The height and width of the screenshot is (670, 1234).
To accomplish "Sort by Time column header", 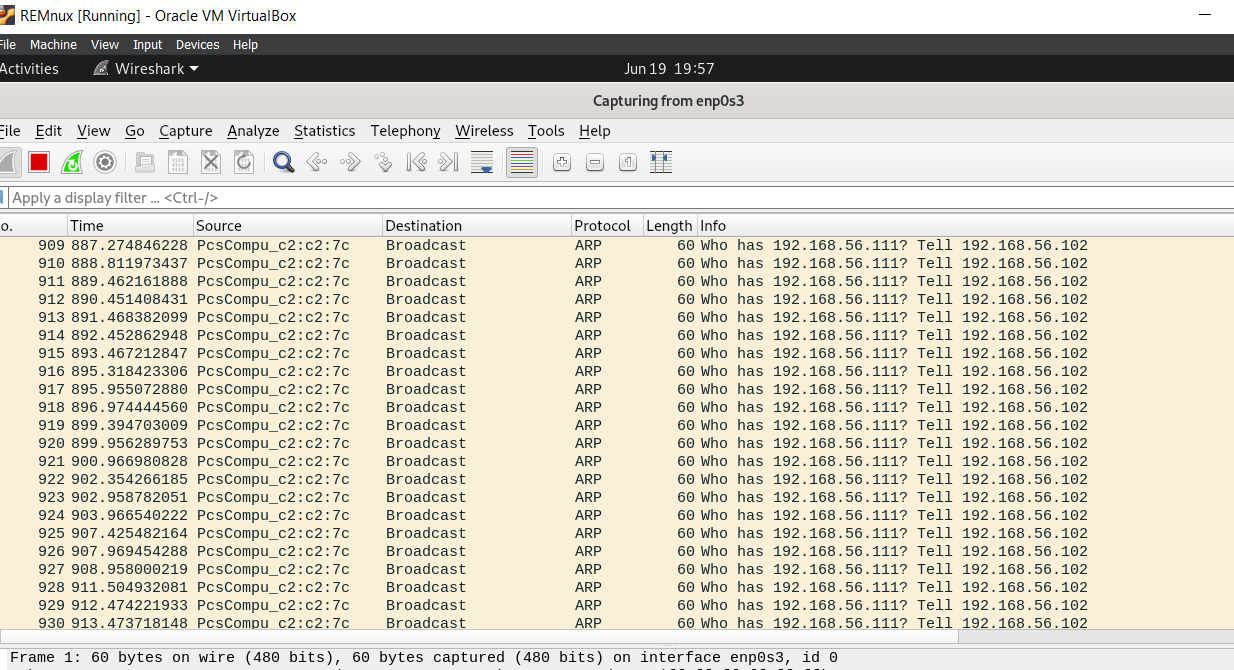I will pos(130,225).
